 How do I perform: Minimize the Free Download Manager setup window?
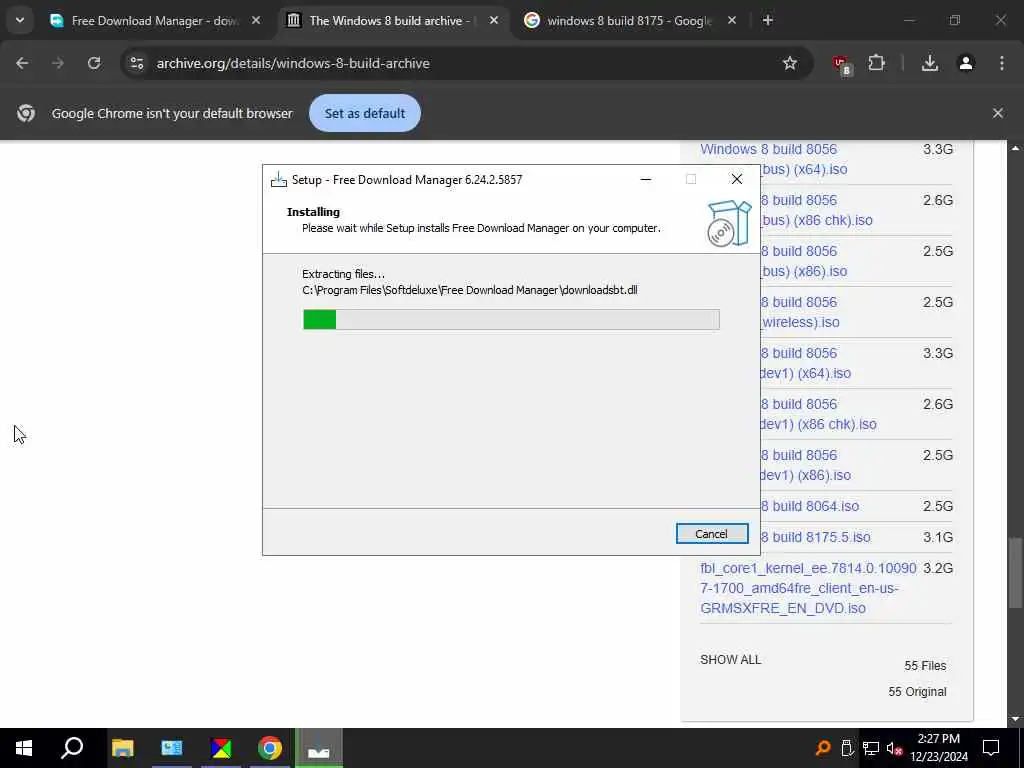[x=646, y=179]
